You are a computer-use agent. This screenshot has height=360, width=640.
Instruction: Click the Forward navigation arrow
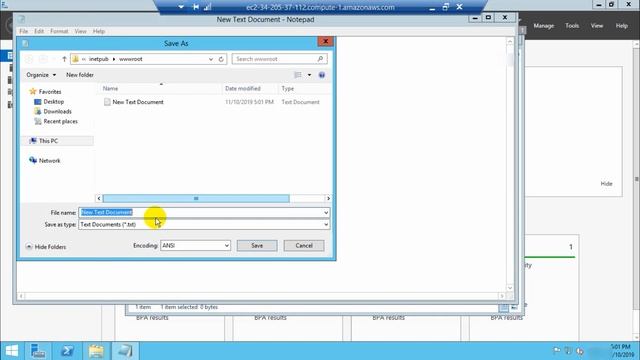point(43,59)
